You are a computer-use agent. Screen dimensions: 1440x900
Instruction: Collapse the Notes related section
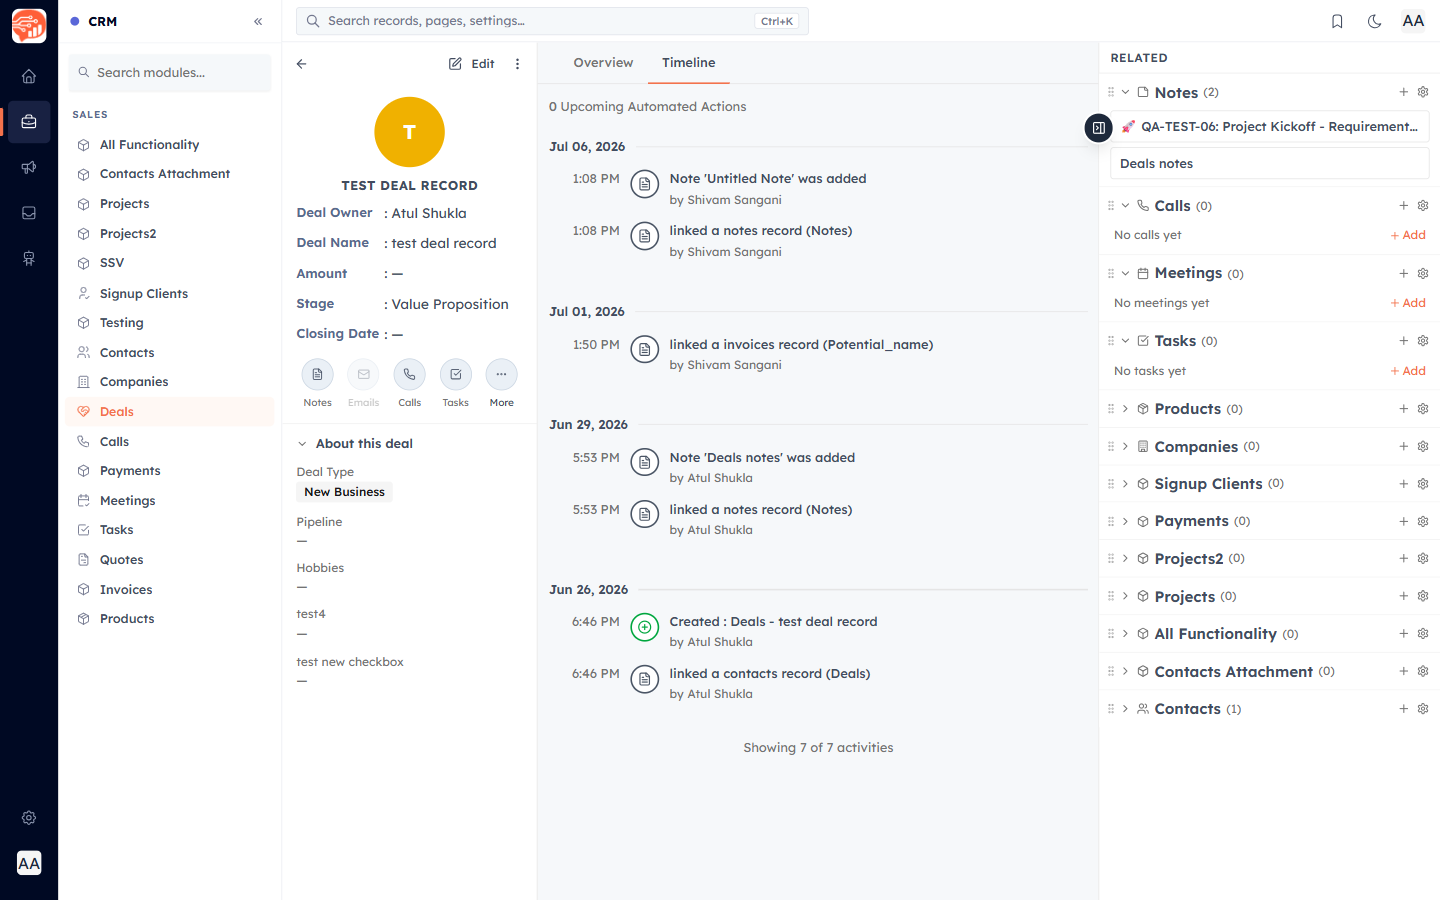[1126, 92]
